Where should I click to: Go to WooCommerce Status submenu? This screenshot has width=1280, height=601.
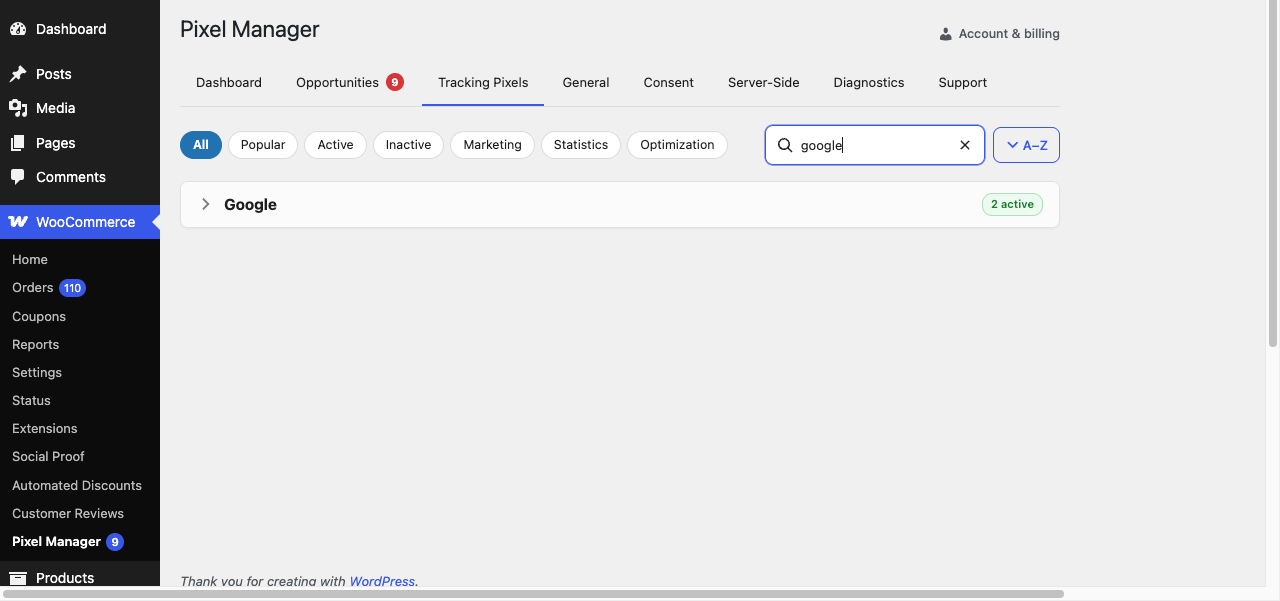31,401
